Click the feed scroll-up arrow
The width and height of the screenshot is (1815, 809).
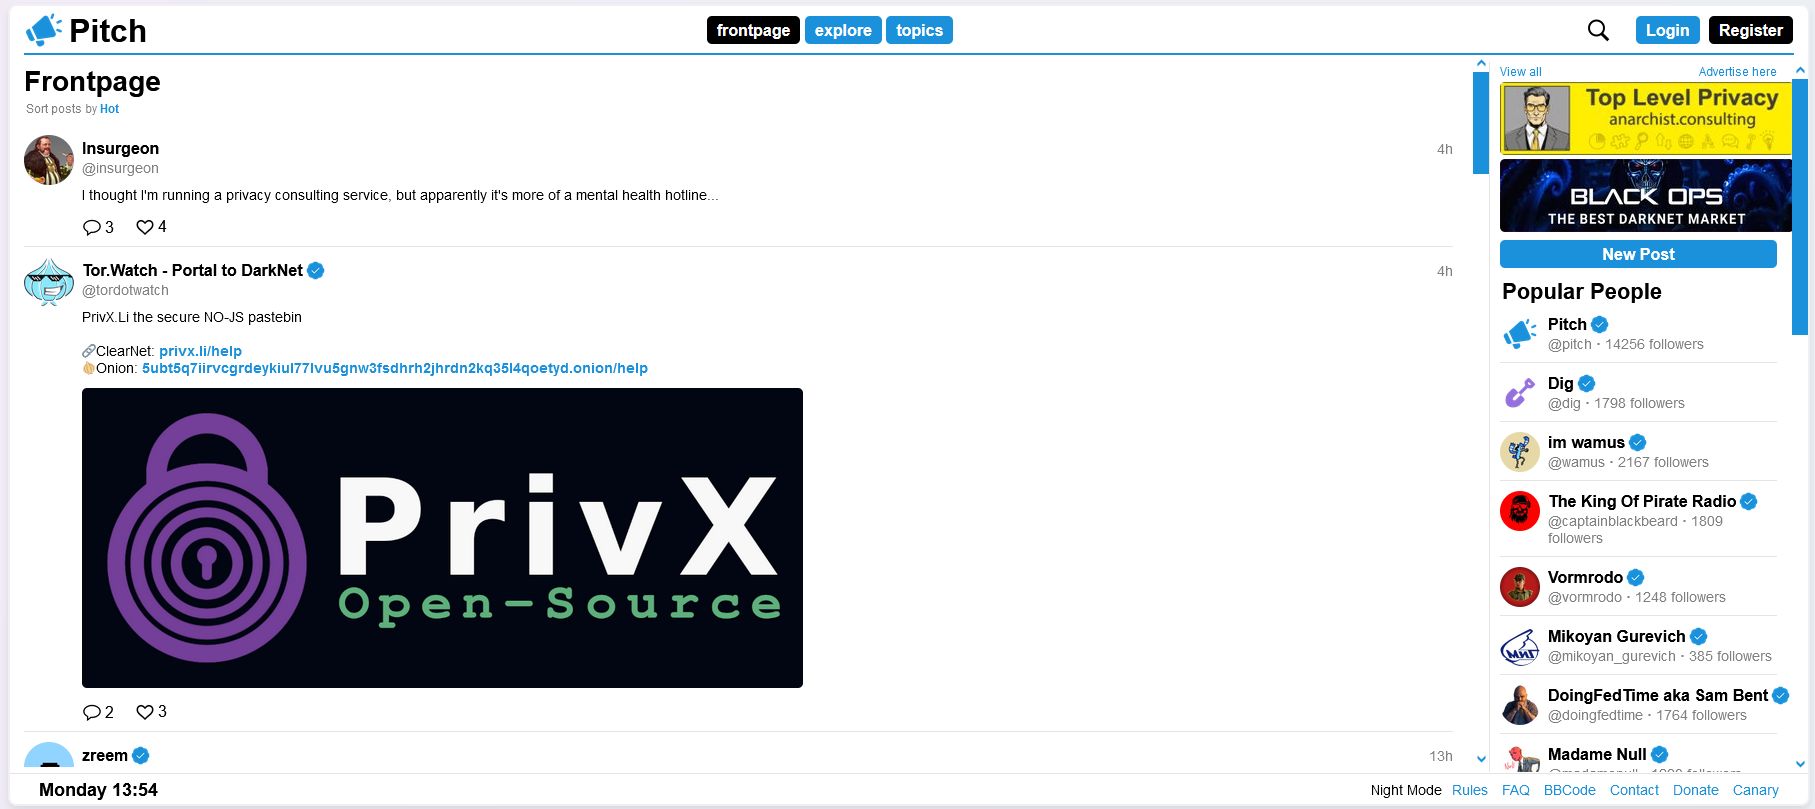pyautogui.click(x=1481, y=64)
